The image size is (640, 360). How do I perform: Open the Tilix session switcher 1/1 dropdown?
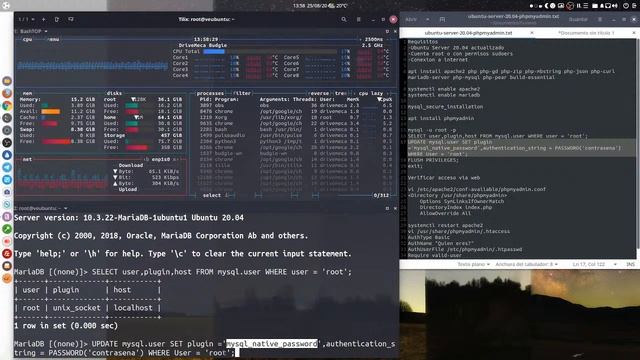point(27,19)
